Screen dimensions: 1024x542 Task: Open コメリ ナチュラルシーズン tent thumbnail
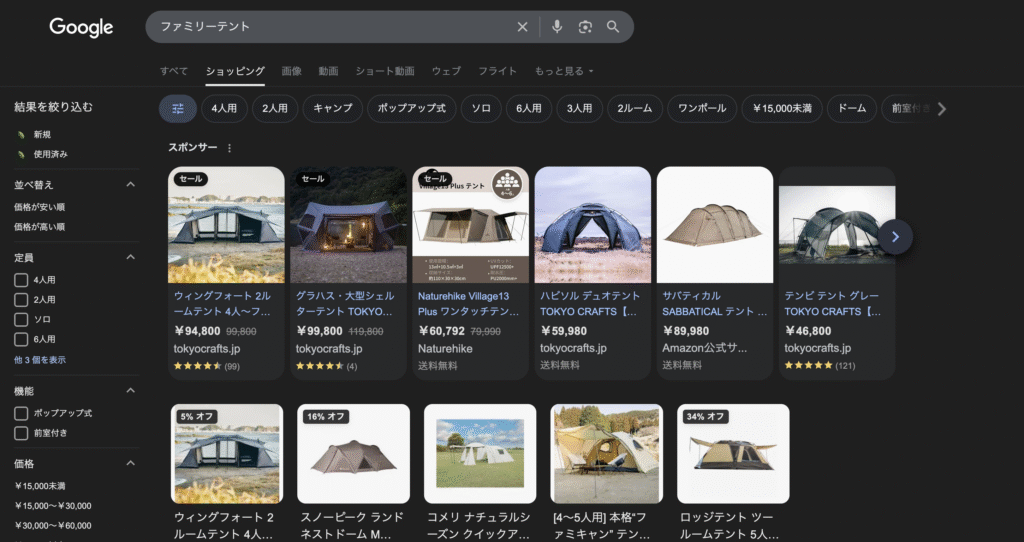pyautogui.click(x=480, y=454)
